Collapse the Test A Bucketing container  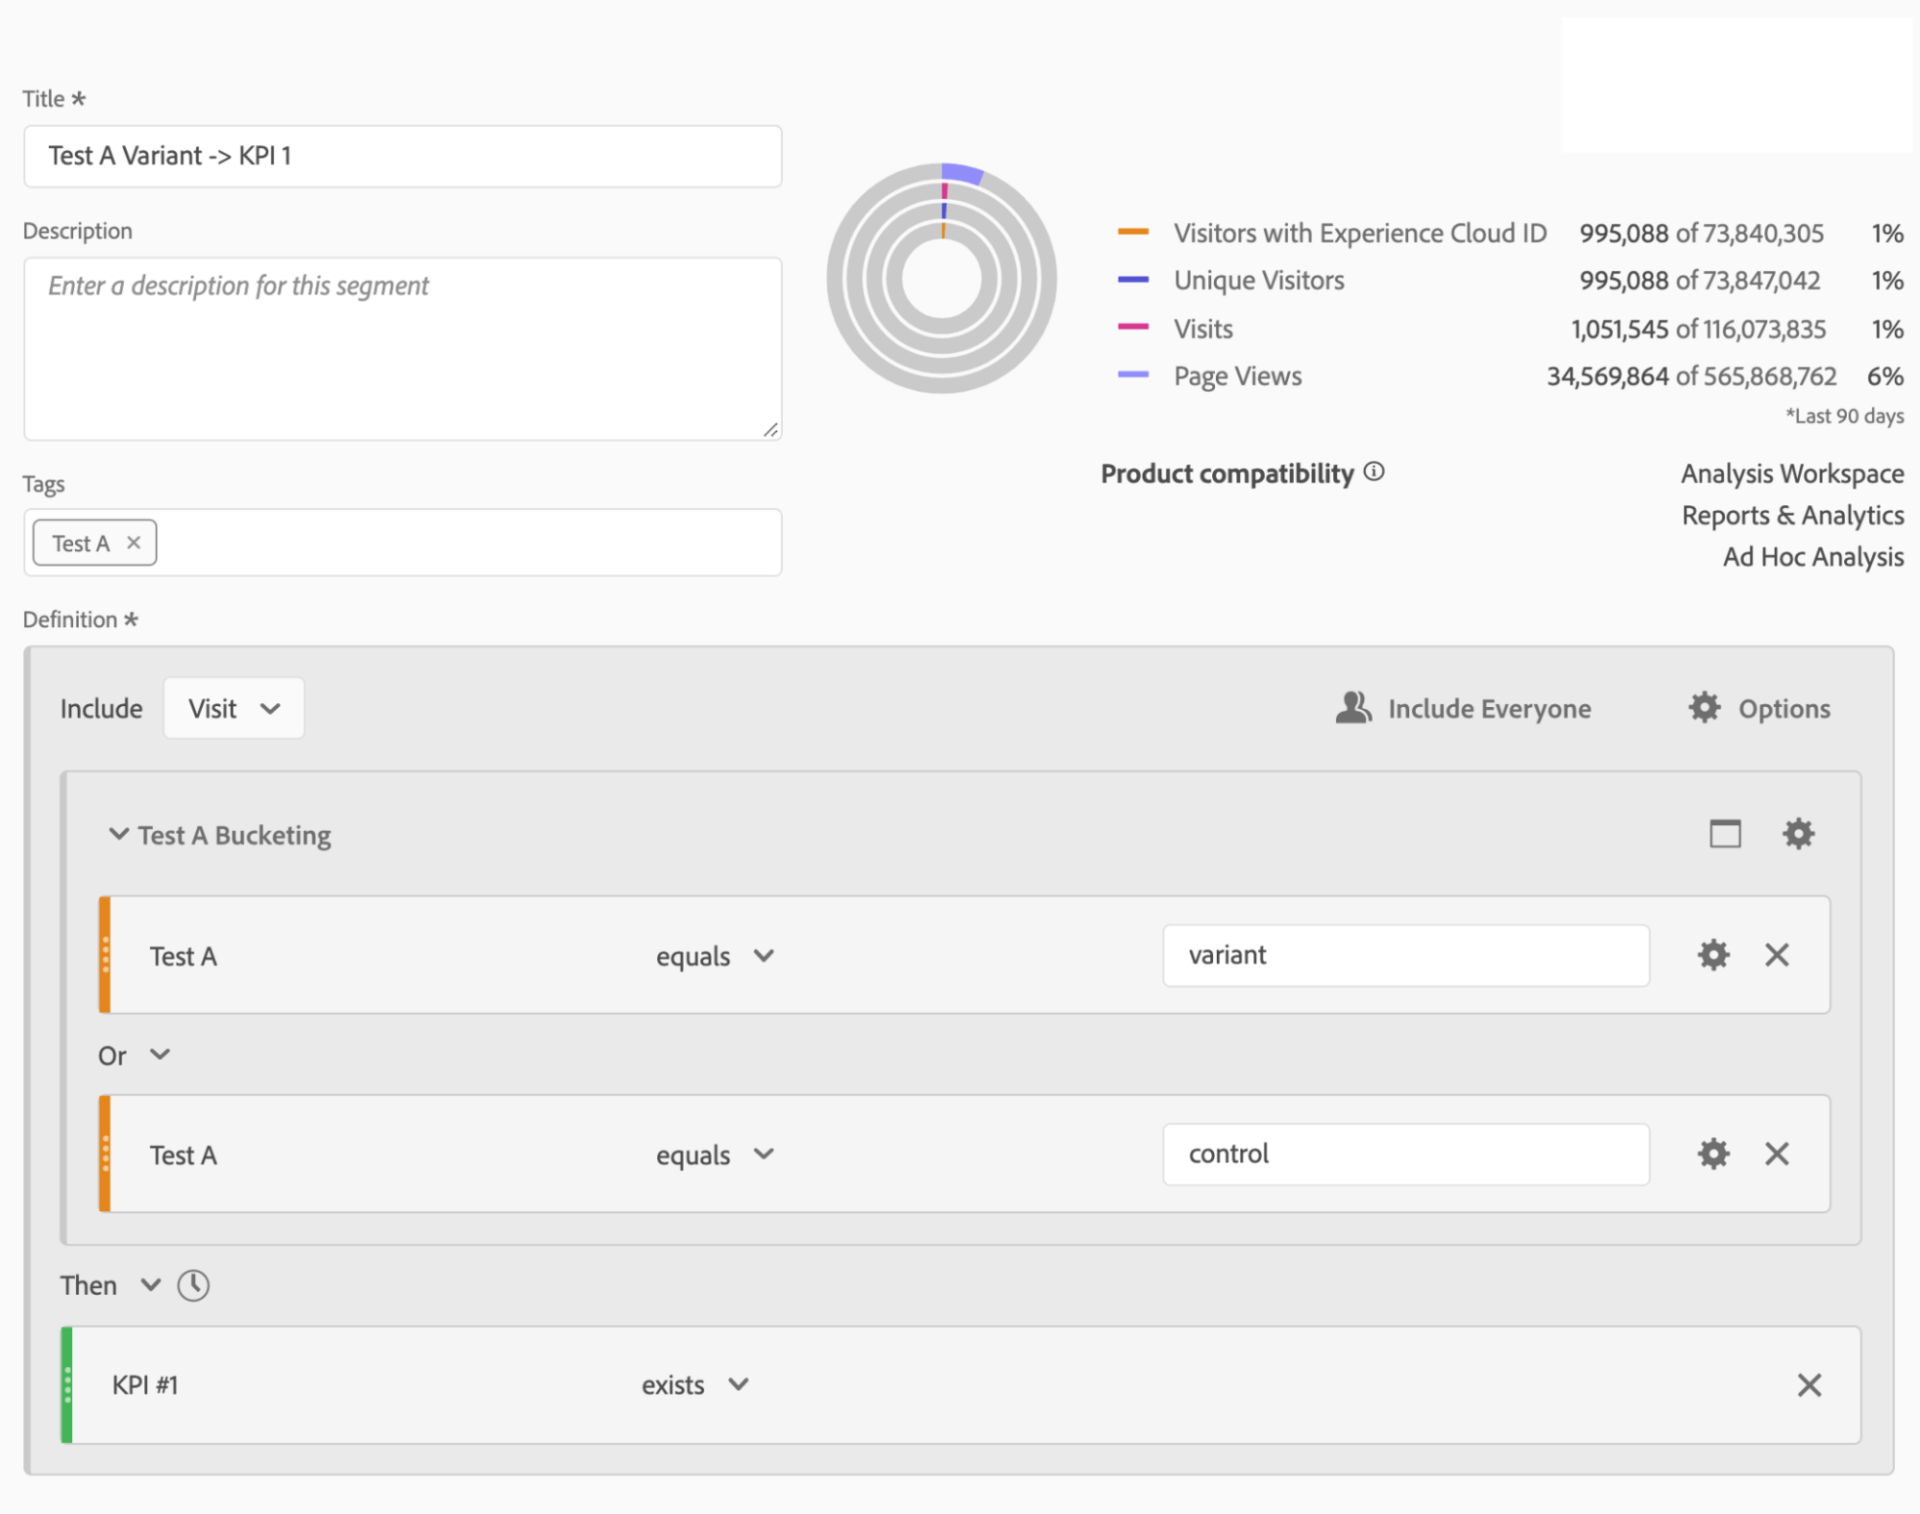pos(118,834)
